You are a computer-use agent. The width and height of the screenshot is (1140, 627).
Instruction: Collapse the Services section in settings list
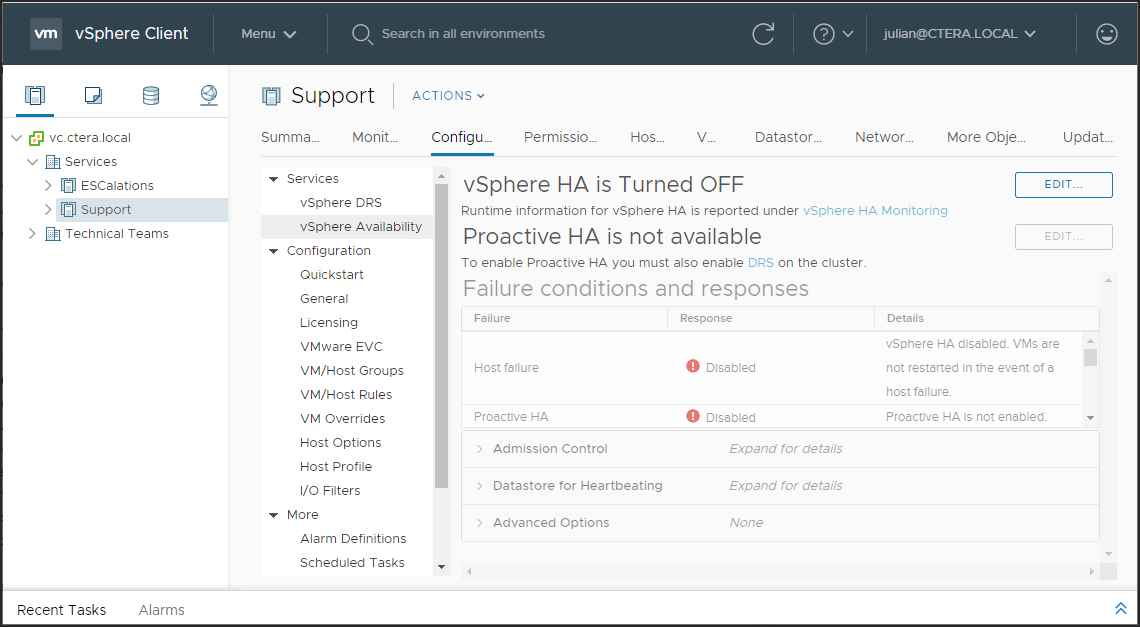pos(274,179)
